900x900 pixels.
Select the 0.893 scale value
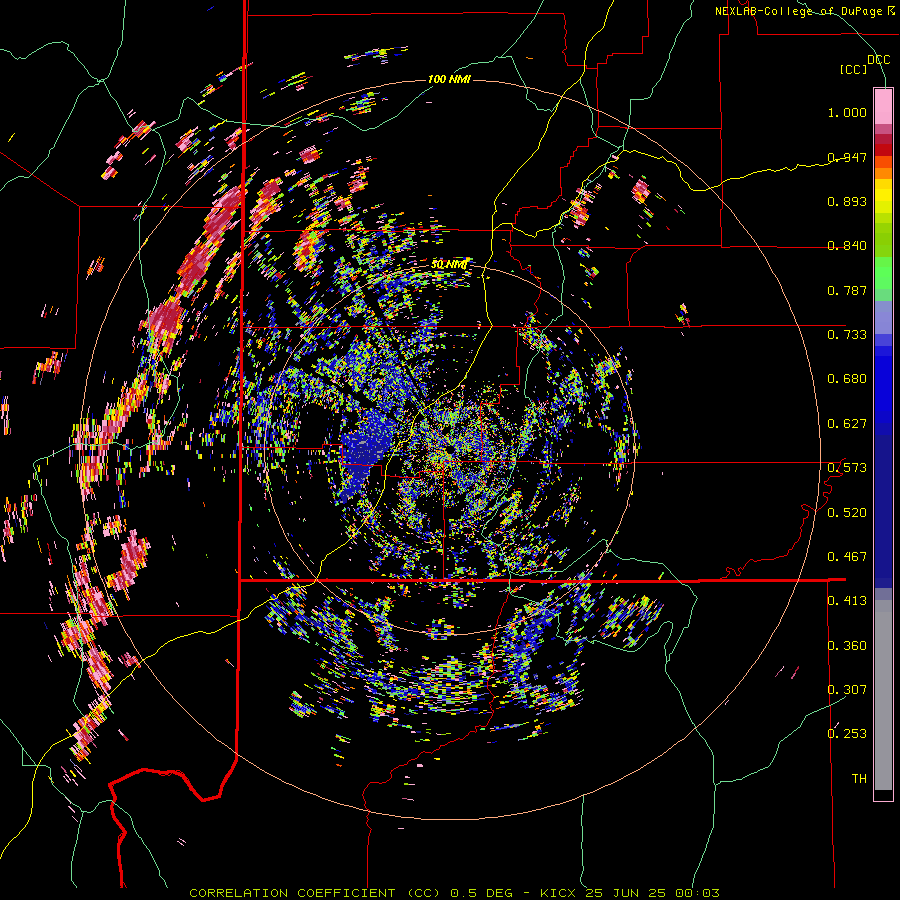click(847, 201)
